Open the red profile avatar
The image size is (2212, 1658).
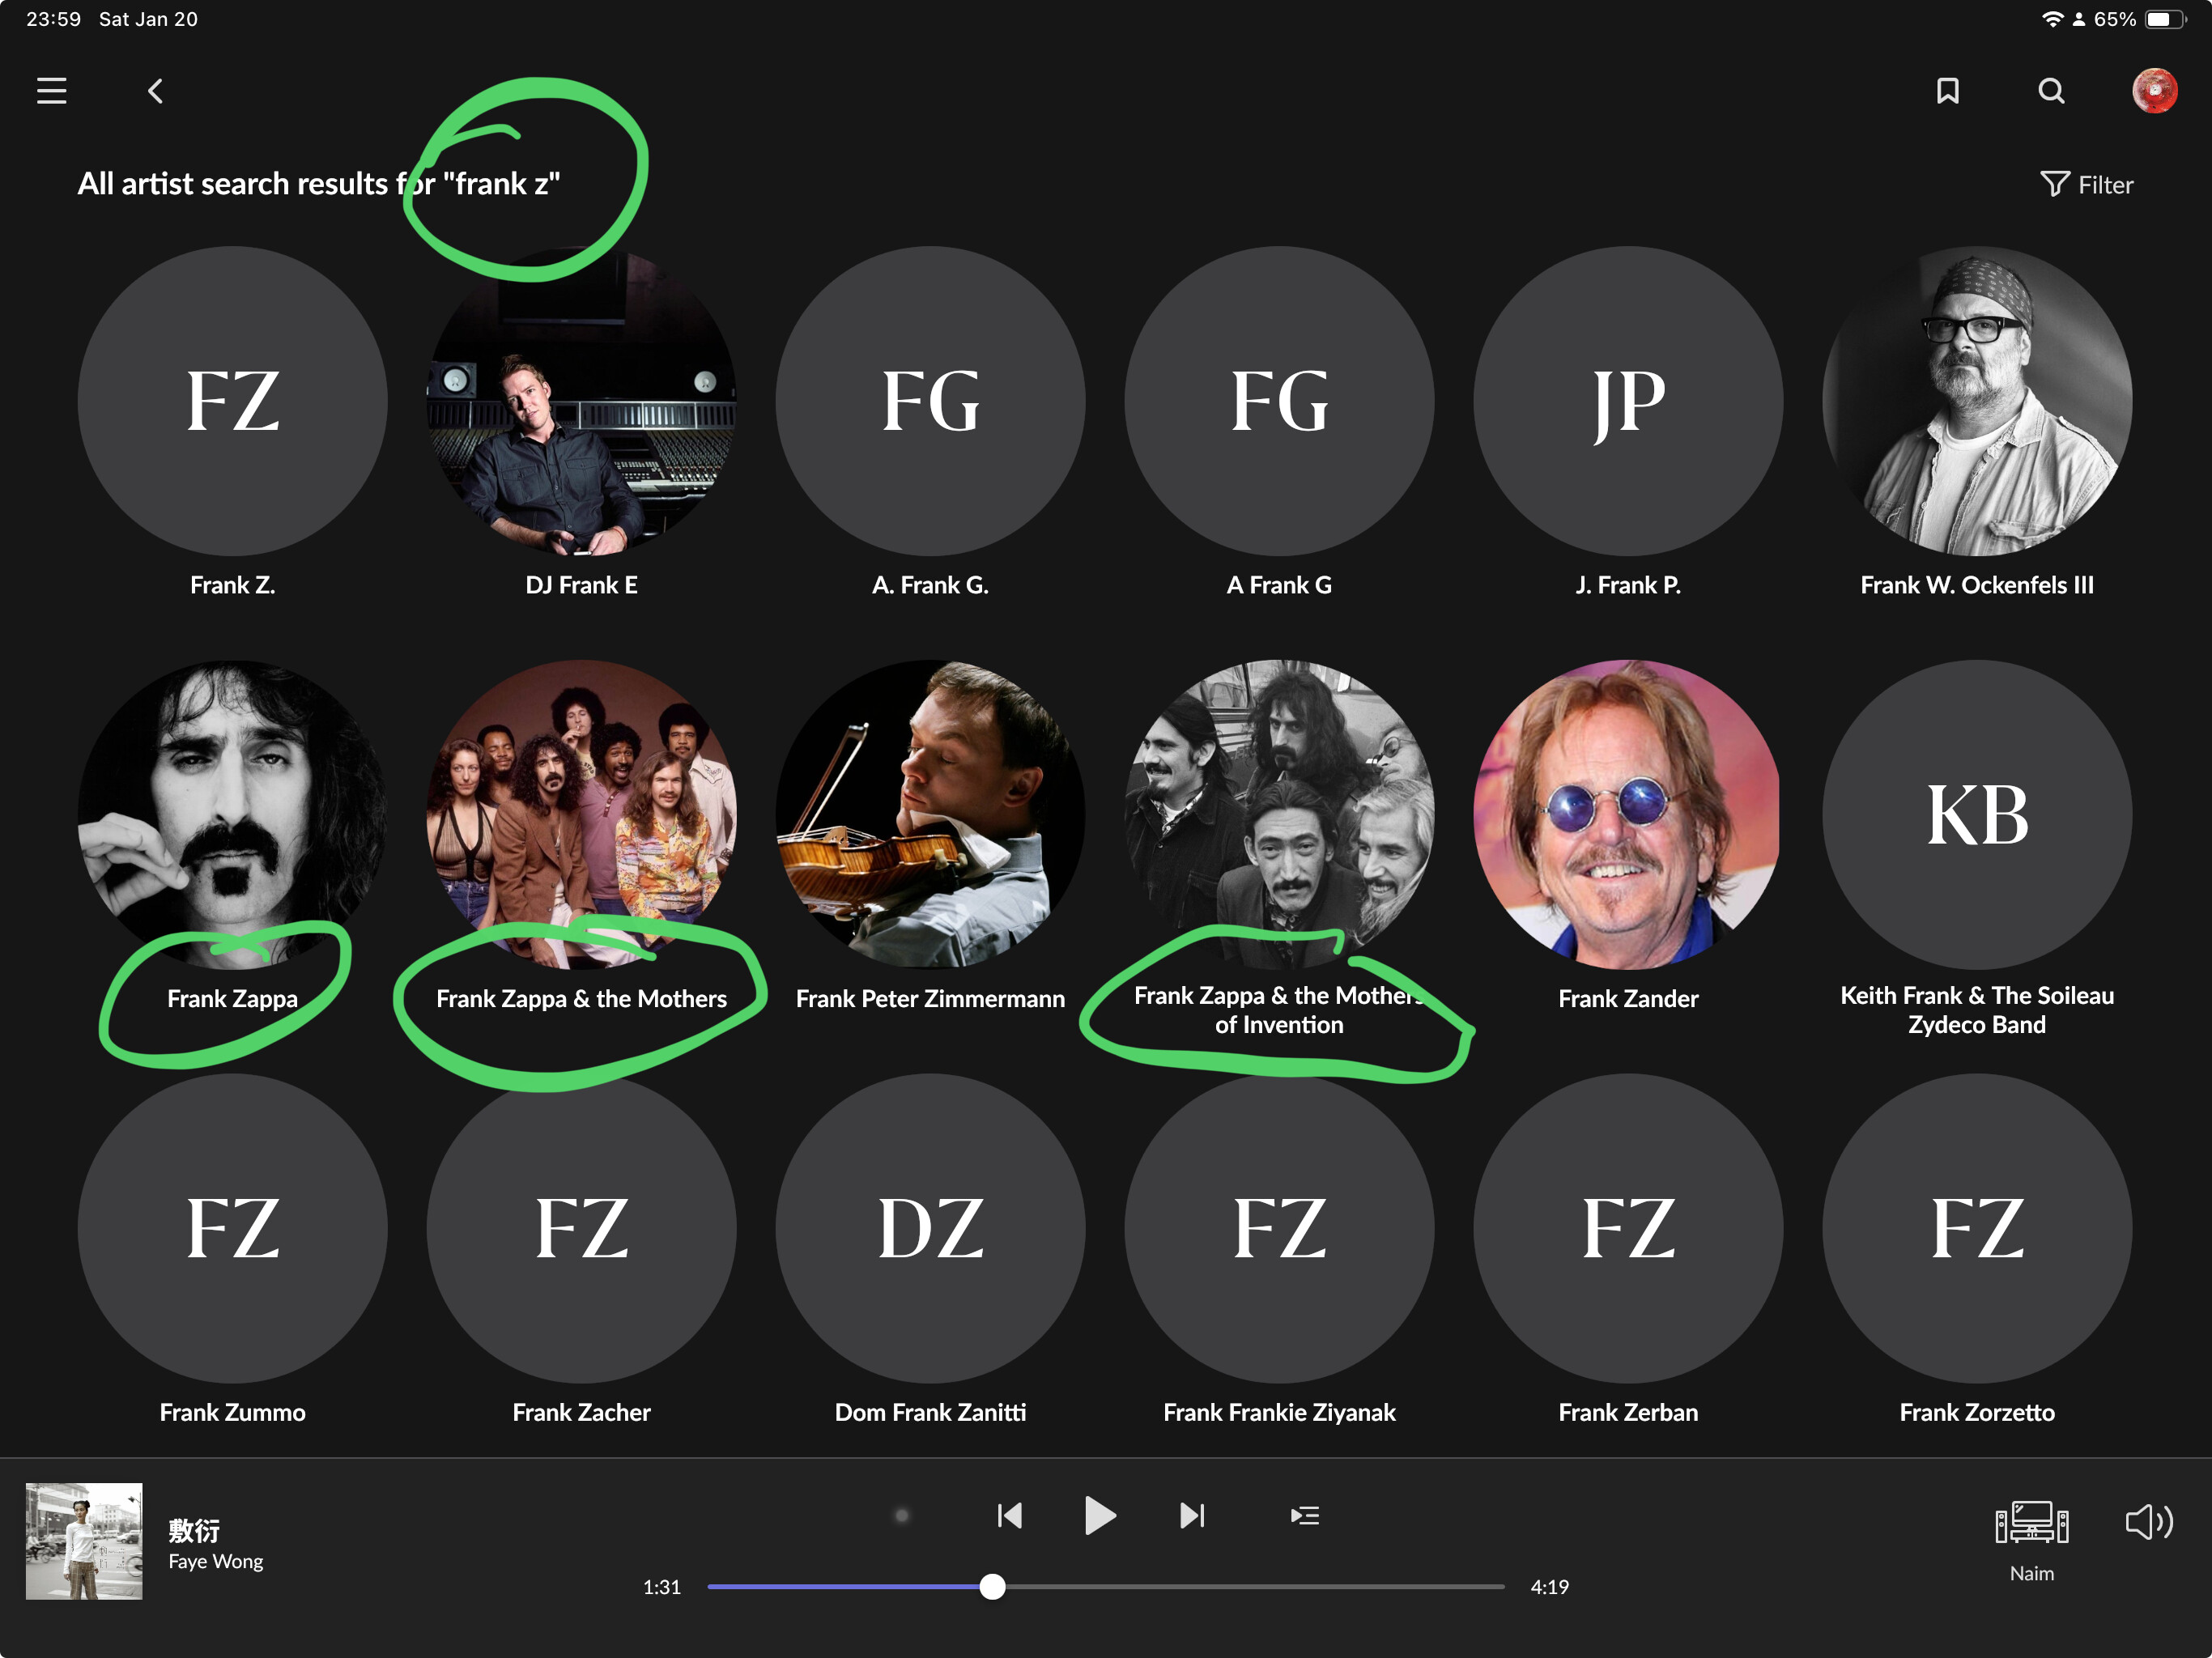tap(2154, 91)
